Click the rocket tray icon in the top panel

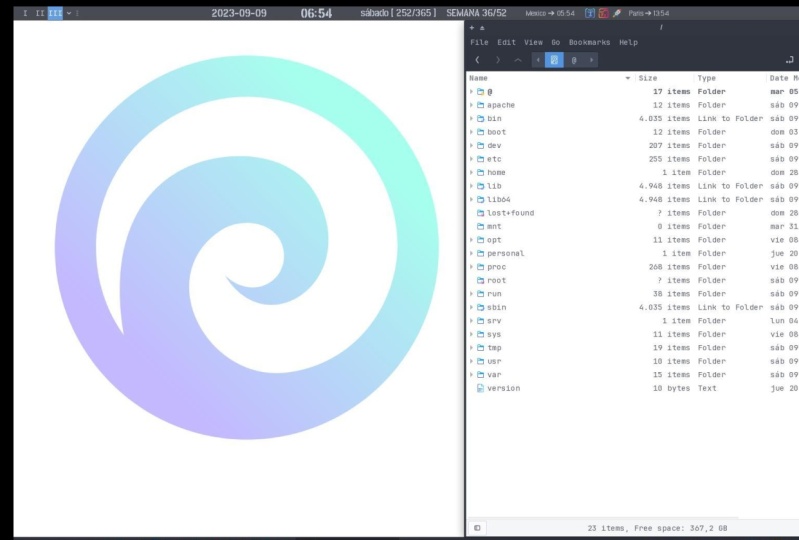point(617,13)
